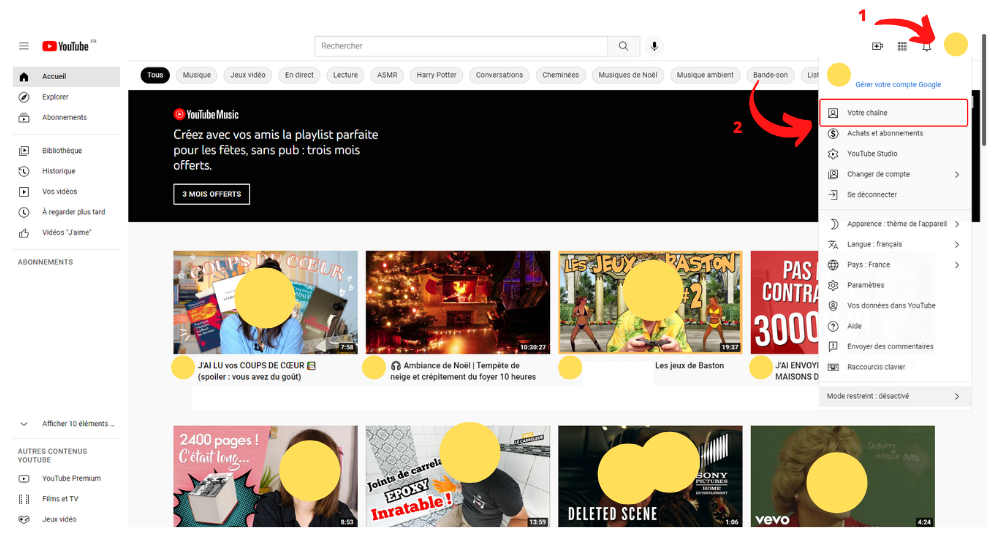Focus the Rechercher search field

[461, 46]
